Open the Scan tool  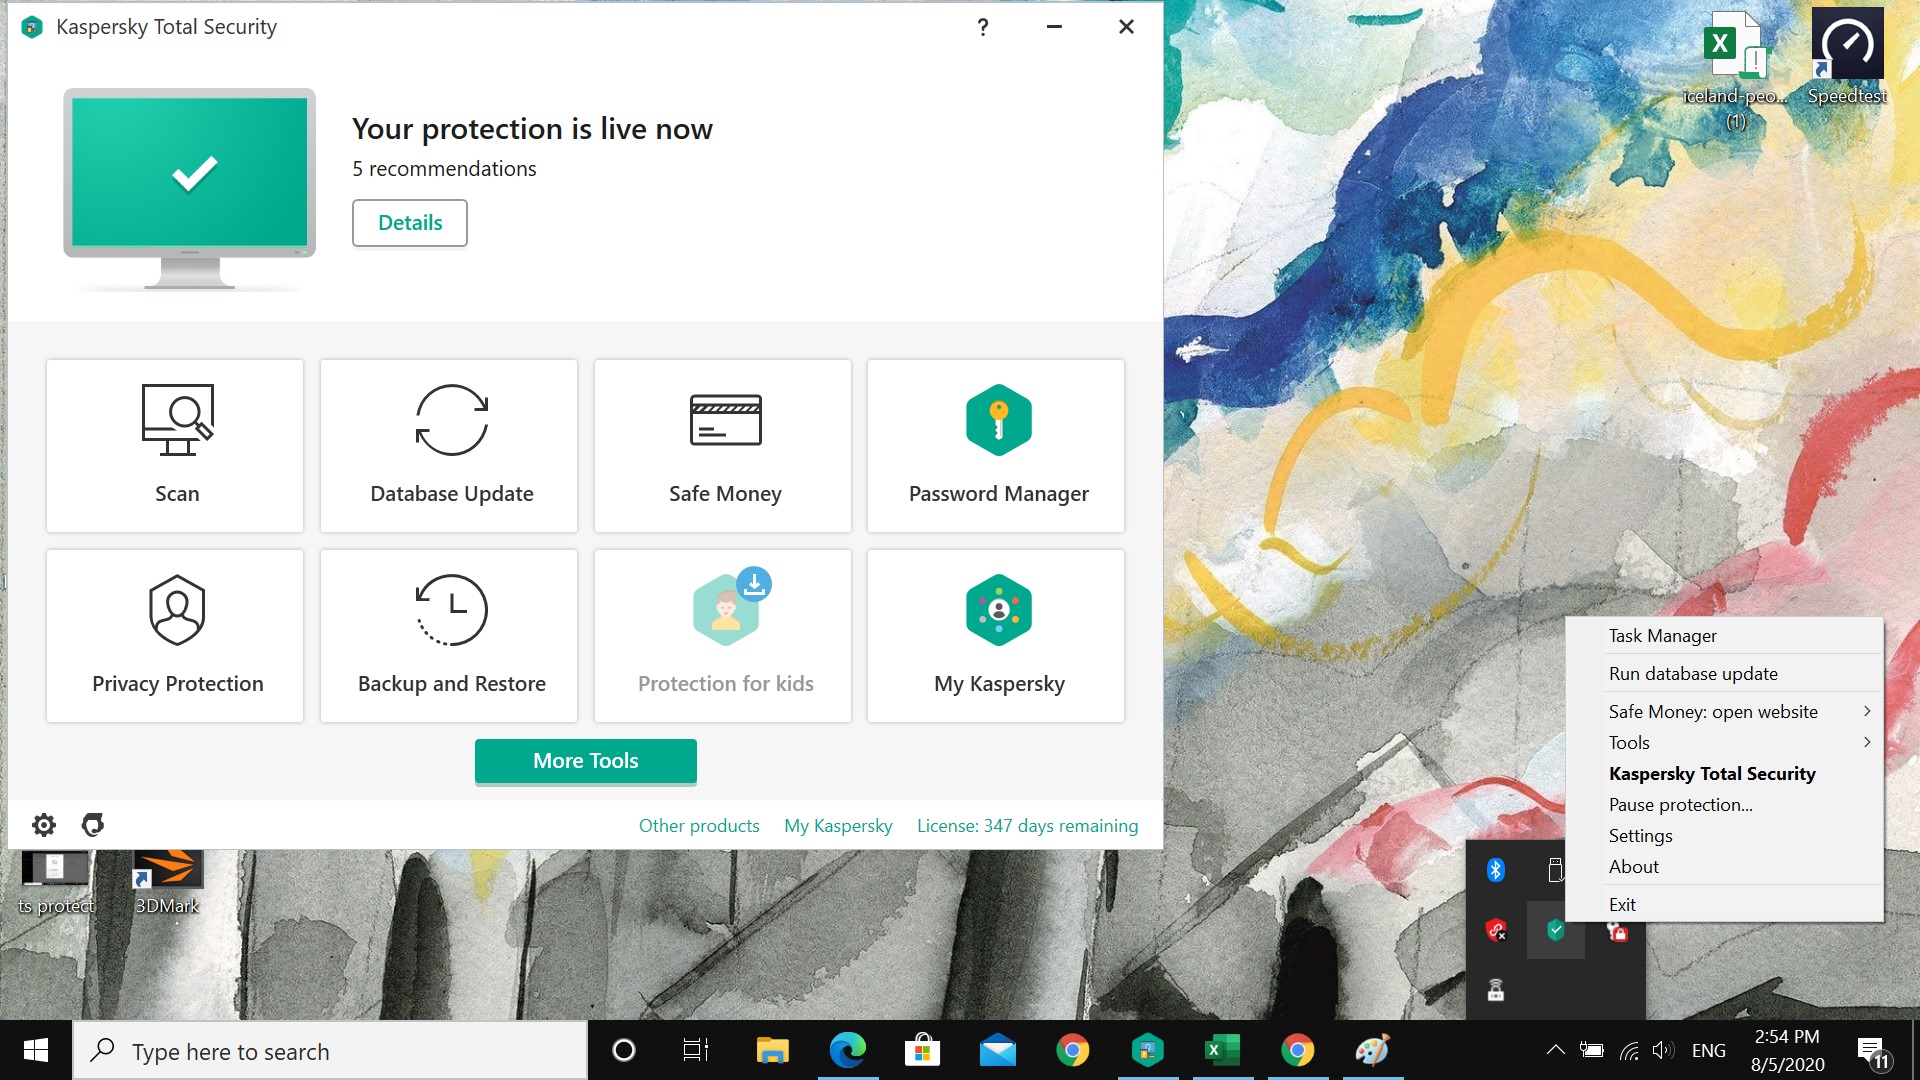point(175,444)
